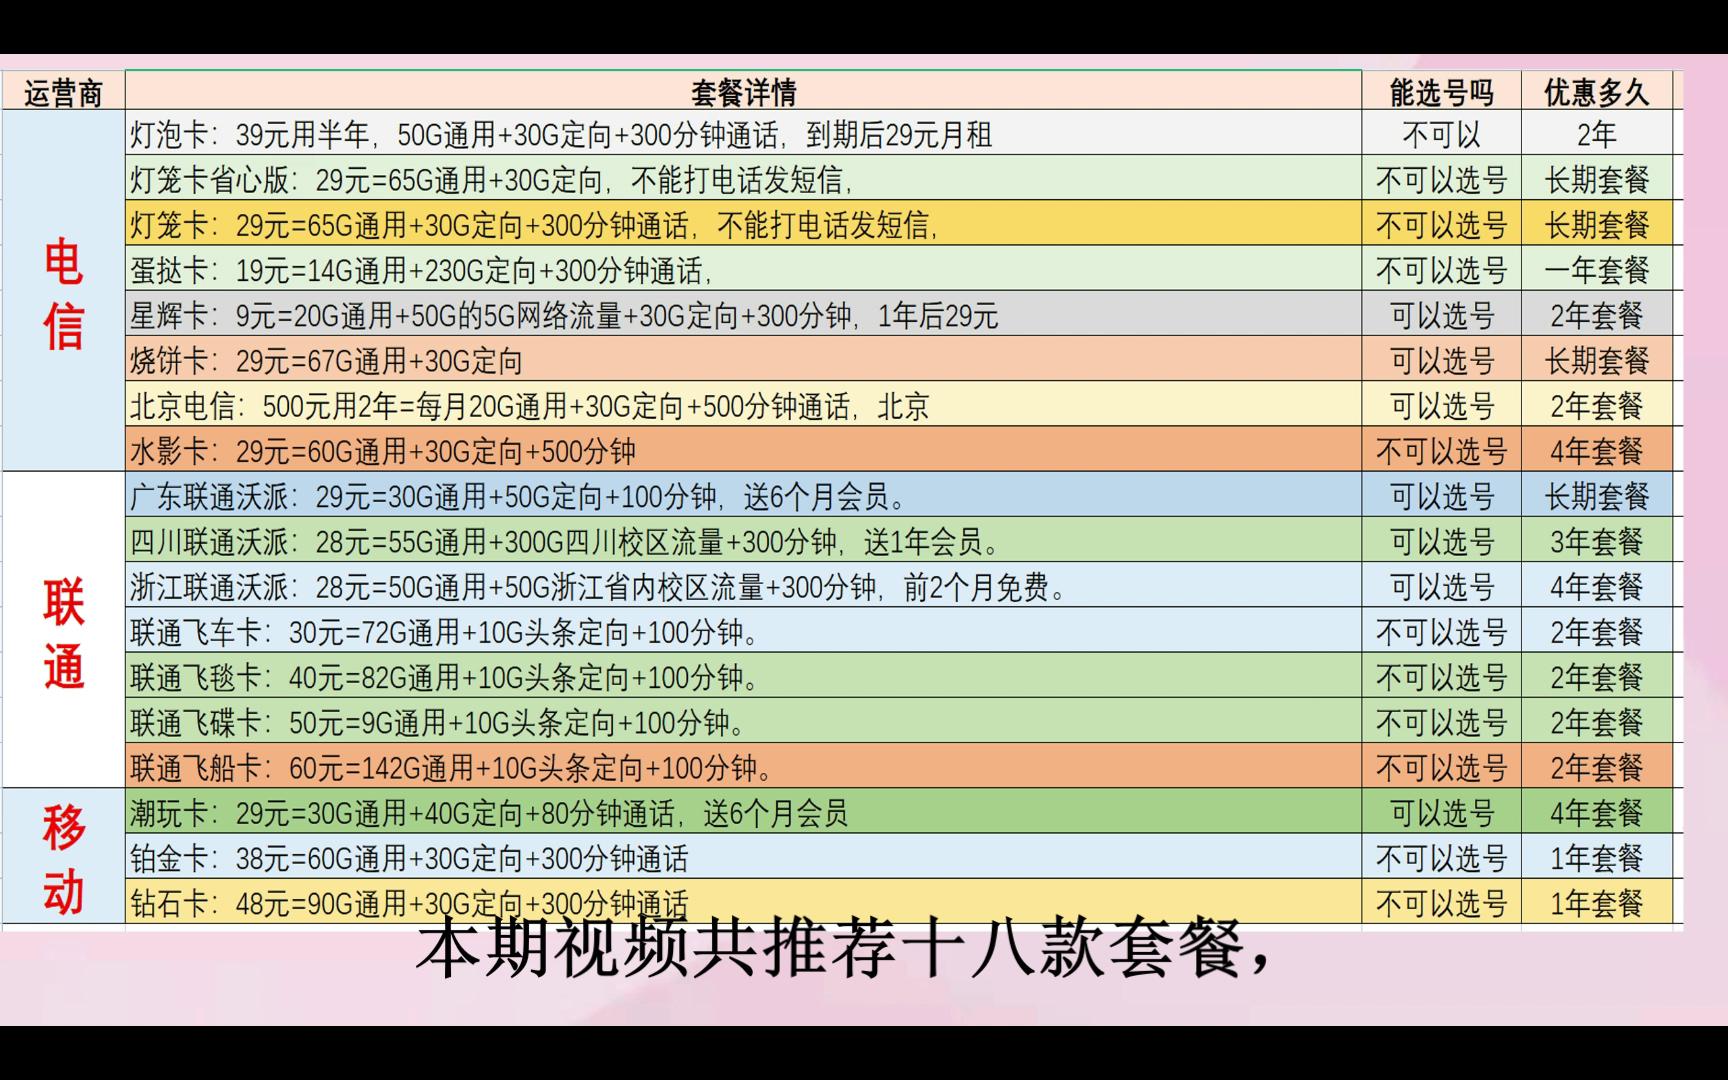
Task: Select the 联通飞毯卡 40元 row
Action: [x=743, y=677]
